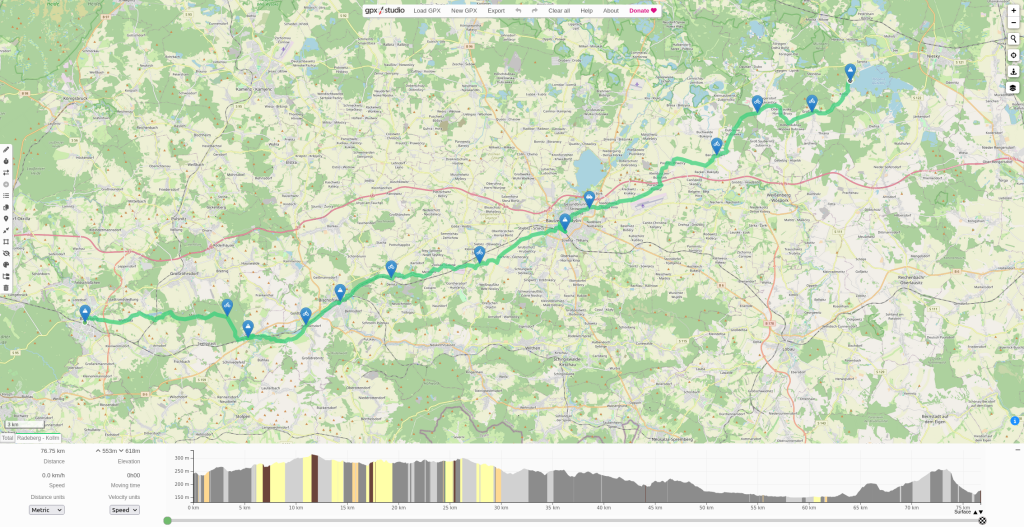This screenshot has height=527, width=1024.
Task: Select the pencil edit-track tool
Action: 6,149
